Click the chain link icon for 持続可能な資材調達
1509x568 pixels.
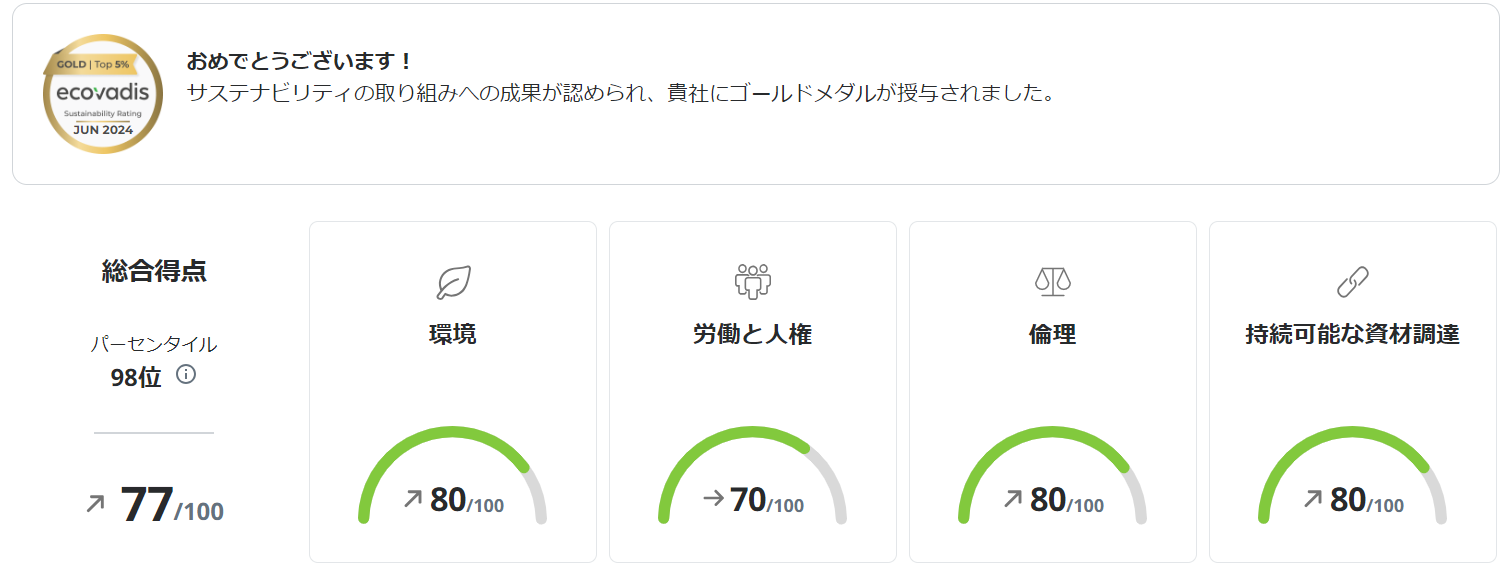tap(1352, 283)
